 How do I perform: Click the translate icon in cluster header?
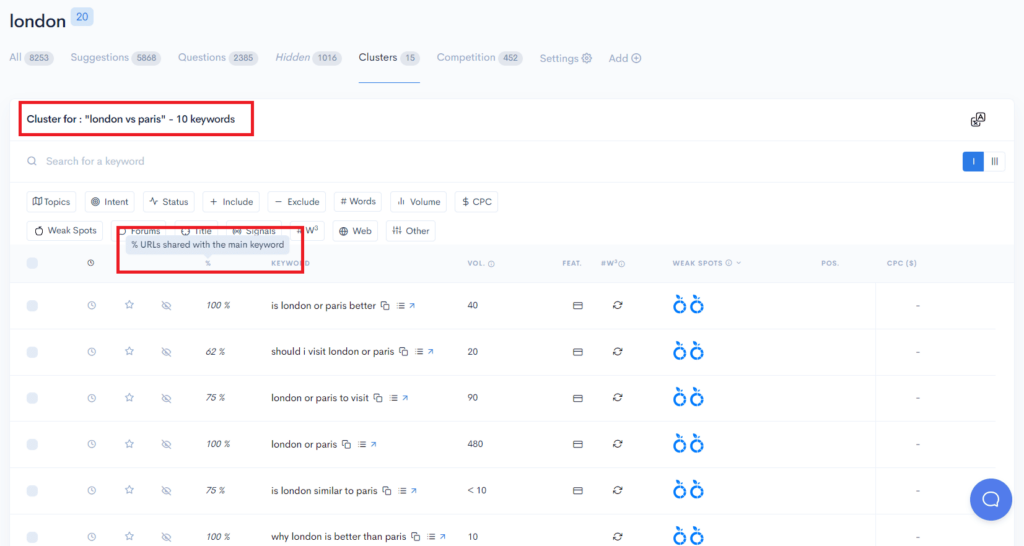tap(978, 120)
